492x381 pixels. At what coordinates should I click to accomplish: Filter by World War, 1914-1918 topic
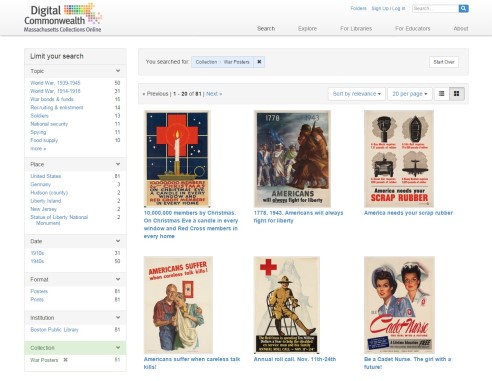click(55, 91)
